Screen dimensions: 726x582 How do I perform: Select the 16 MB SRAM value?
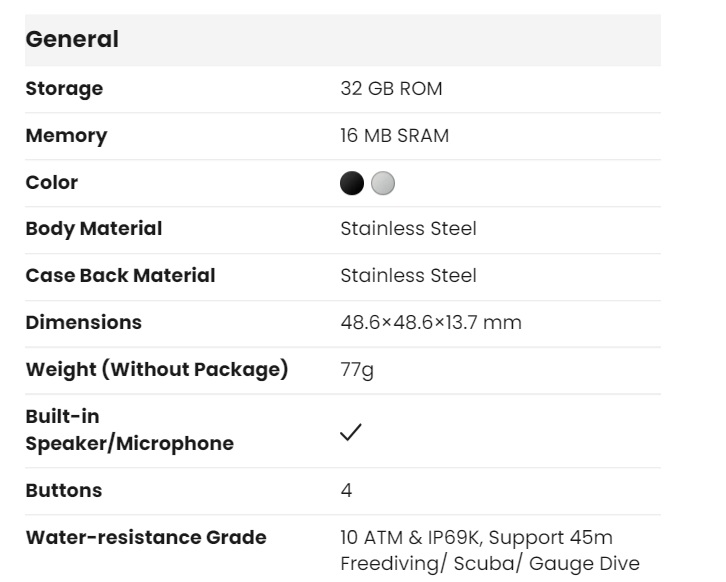pos(394,136)
